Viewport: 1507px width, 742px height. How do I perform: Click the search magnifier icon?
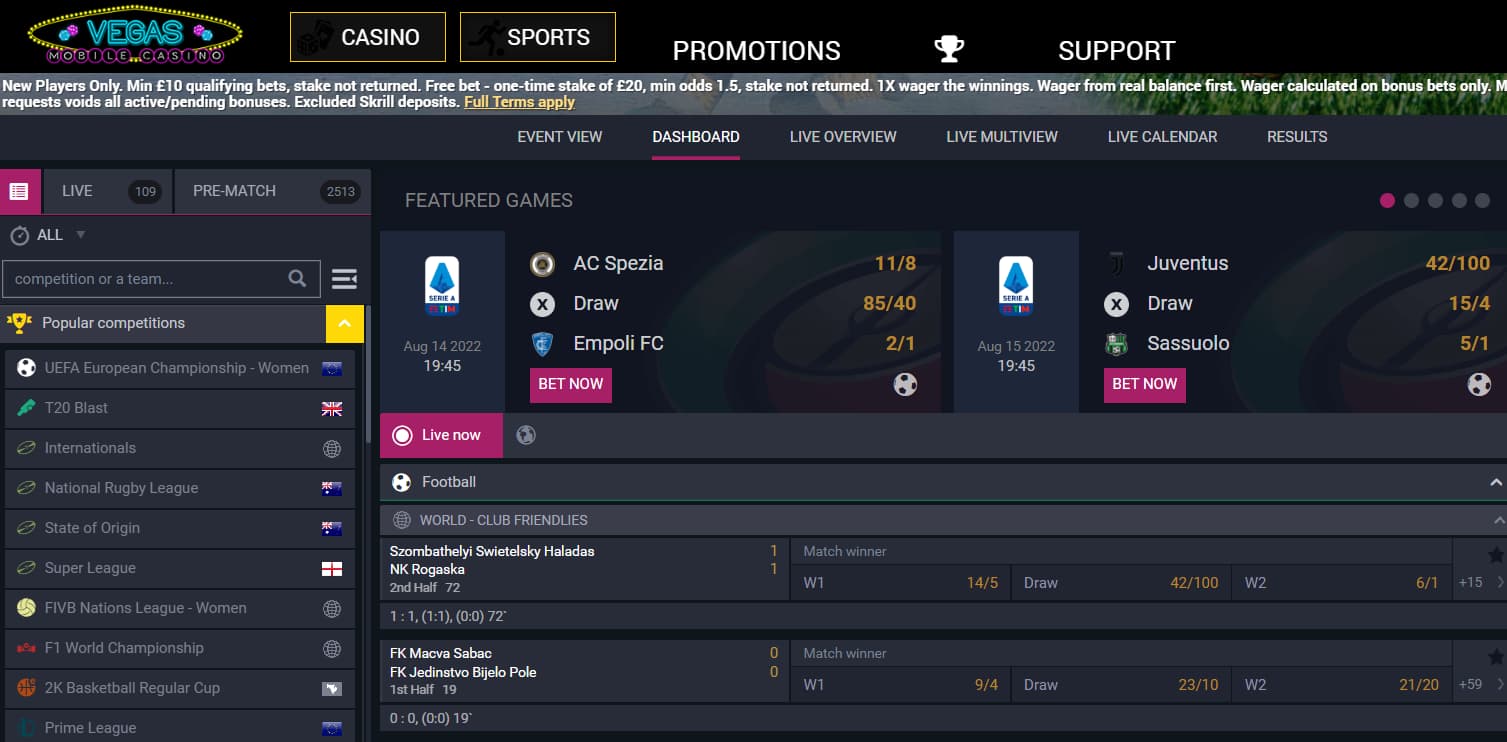tap(297, 279)
